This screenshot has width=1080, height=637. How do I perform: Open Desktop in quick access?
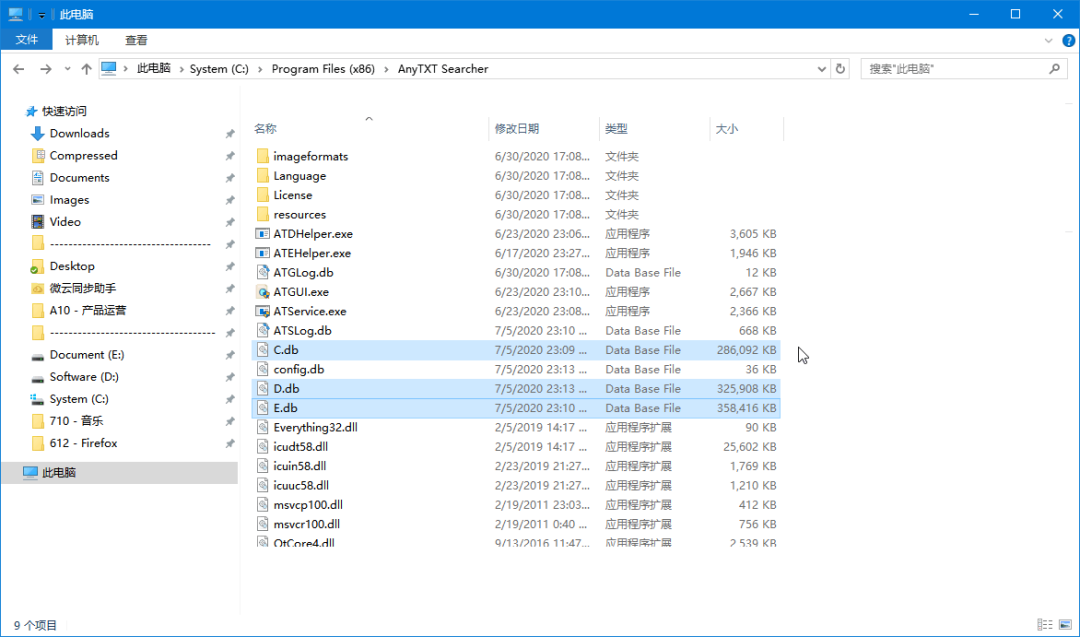(x=72, y=266)
